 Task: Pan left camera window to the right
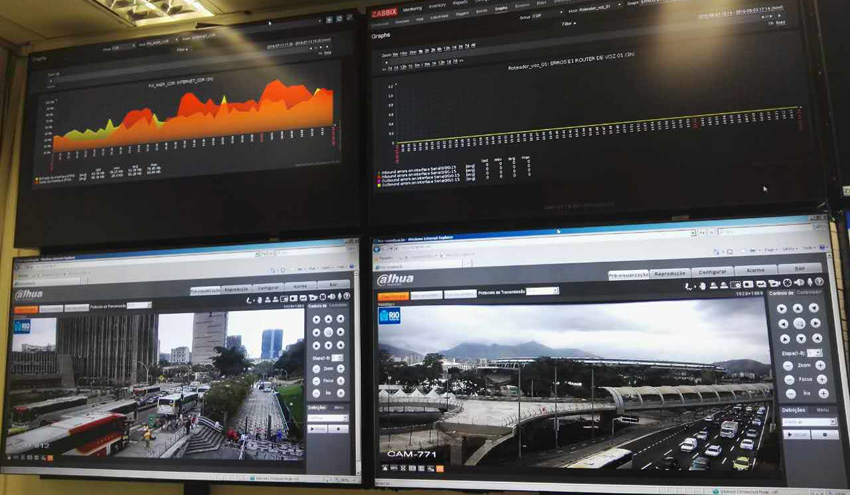(x=340, y=332)
